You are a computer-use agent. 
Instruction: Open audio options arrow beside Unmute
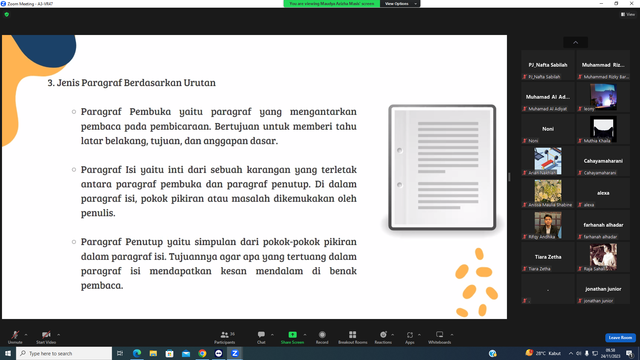(26, 335)
